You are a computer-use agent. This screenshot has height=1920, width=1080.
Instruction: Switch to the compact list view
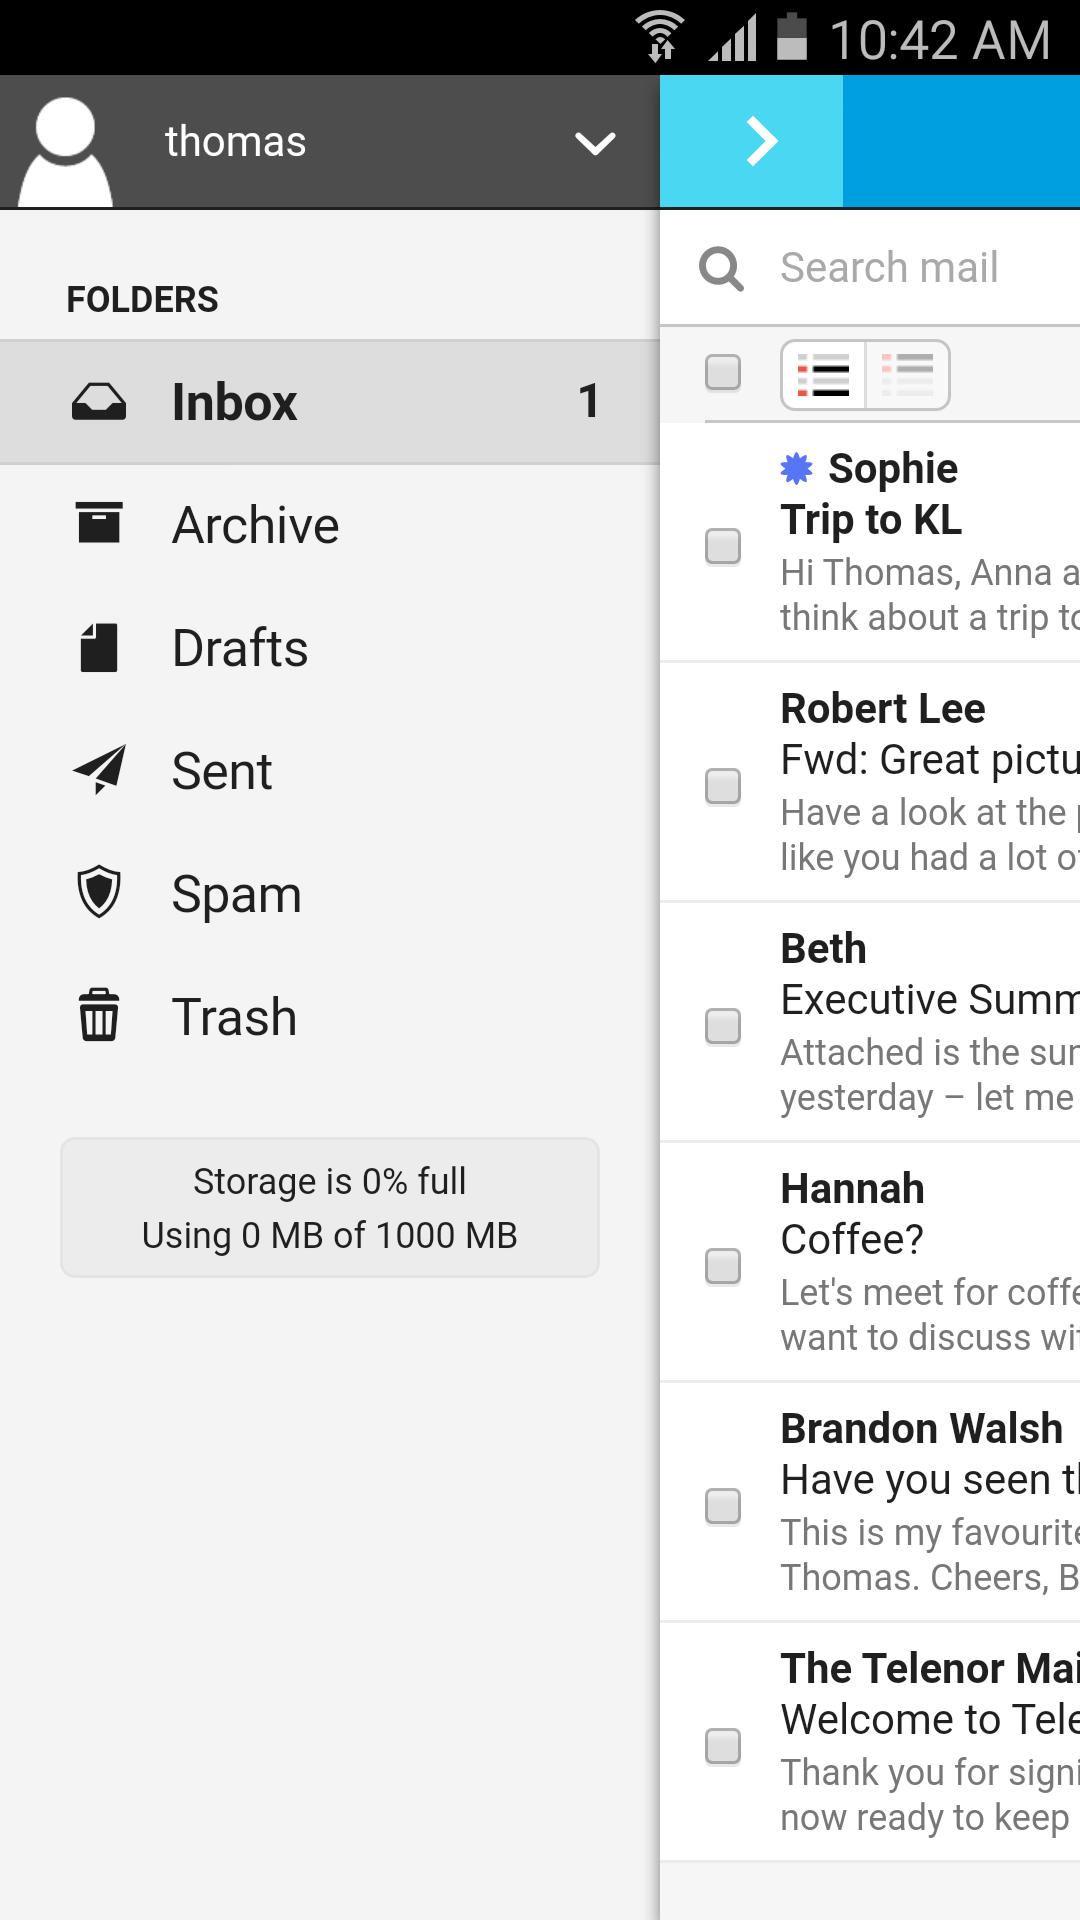(907, 375)
